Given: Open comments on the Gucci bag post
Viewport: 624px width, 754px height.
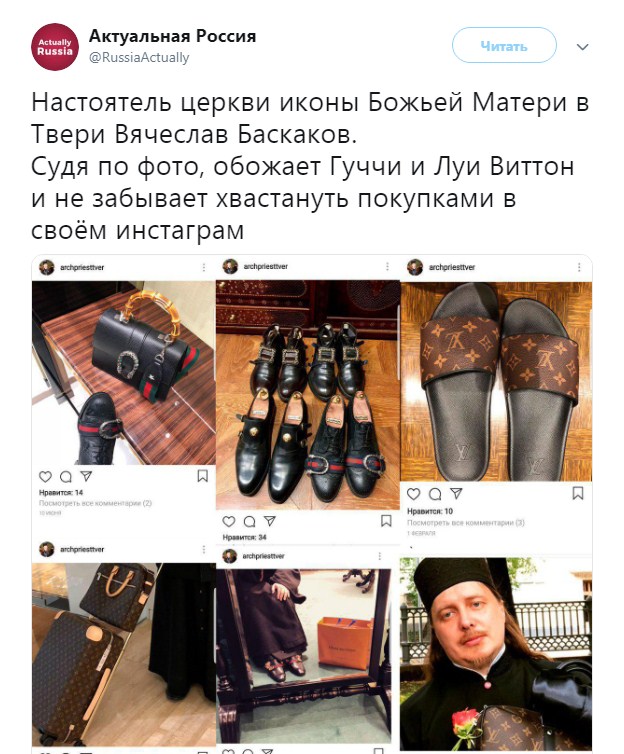Looking at the screenshot, I should pyautogui.click(x=65, y=477).
